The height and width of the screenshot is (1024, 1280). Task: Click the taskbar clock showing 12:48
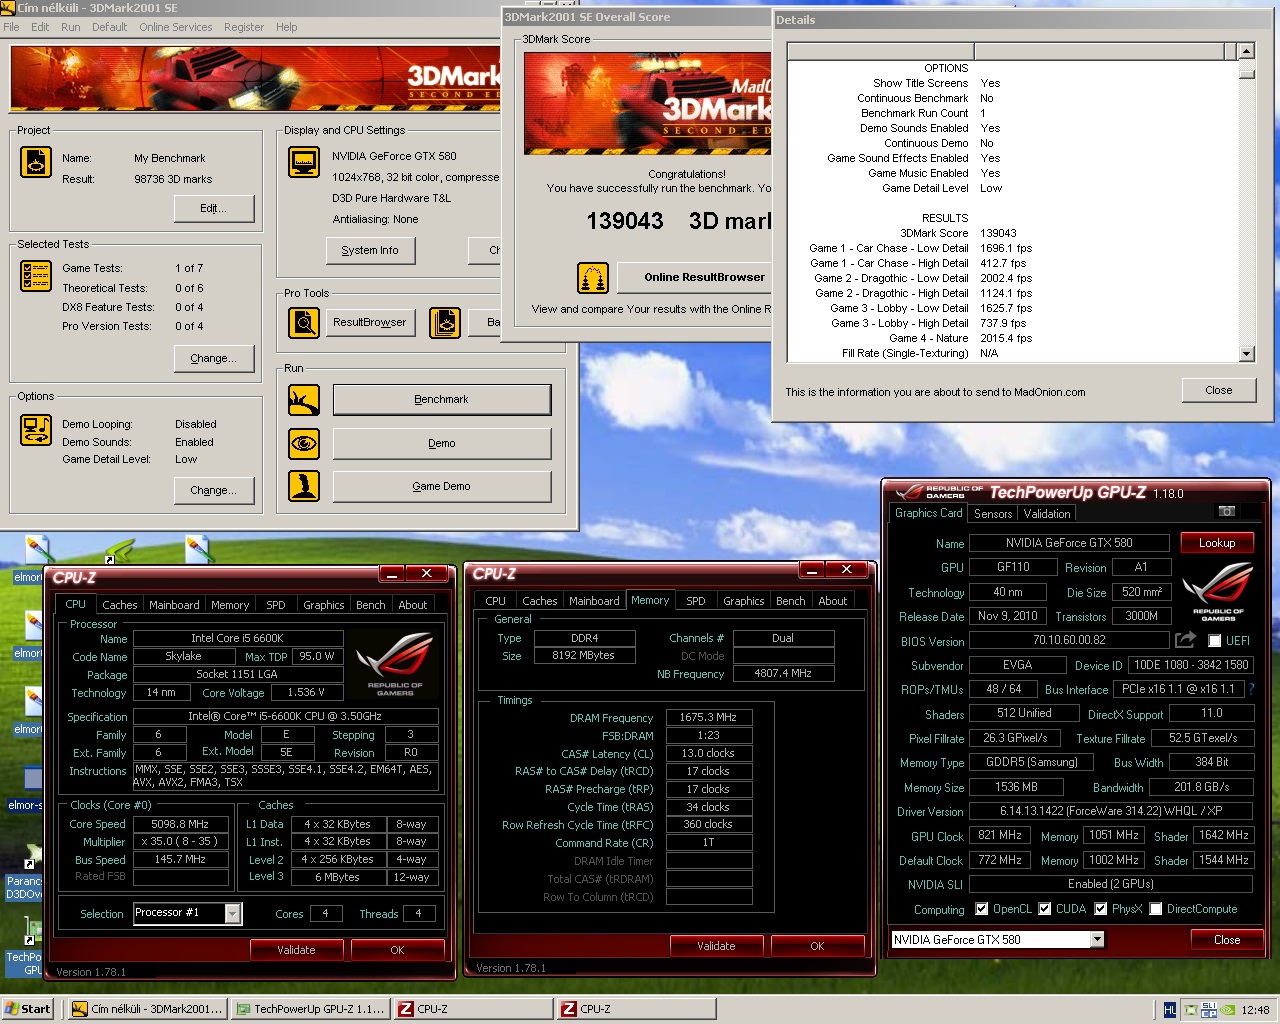click(x=1255, y=1010)
